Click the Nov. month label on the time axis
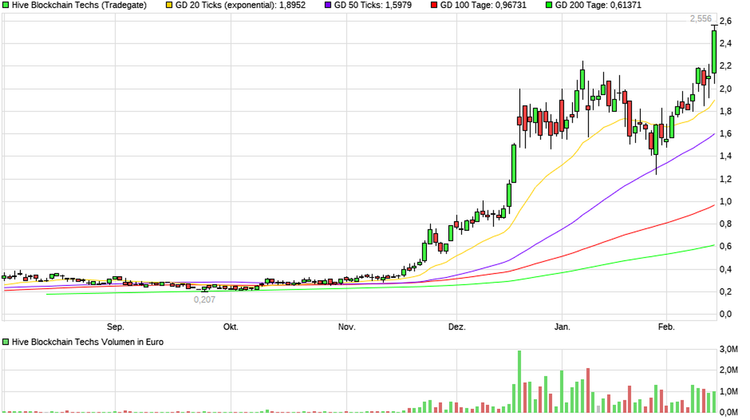Viewport: 750px width, 420px height. tap(347, 326)
